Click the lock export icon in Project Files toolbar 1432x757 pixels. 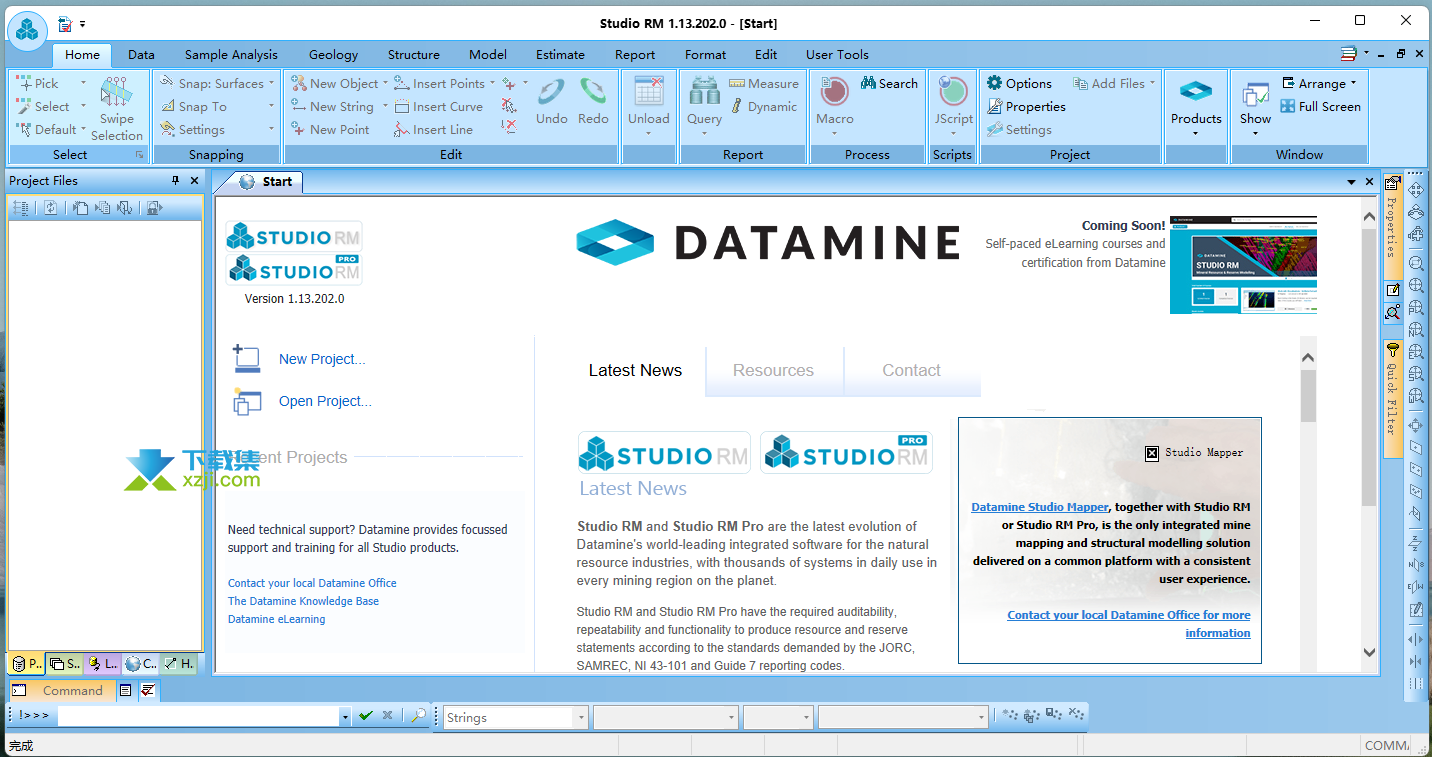(x=153, y=208)
